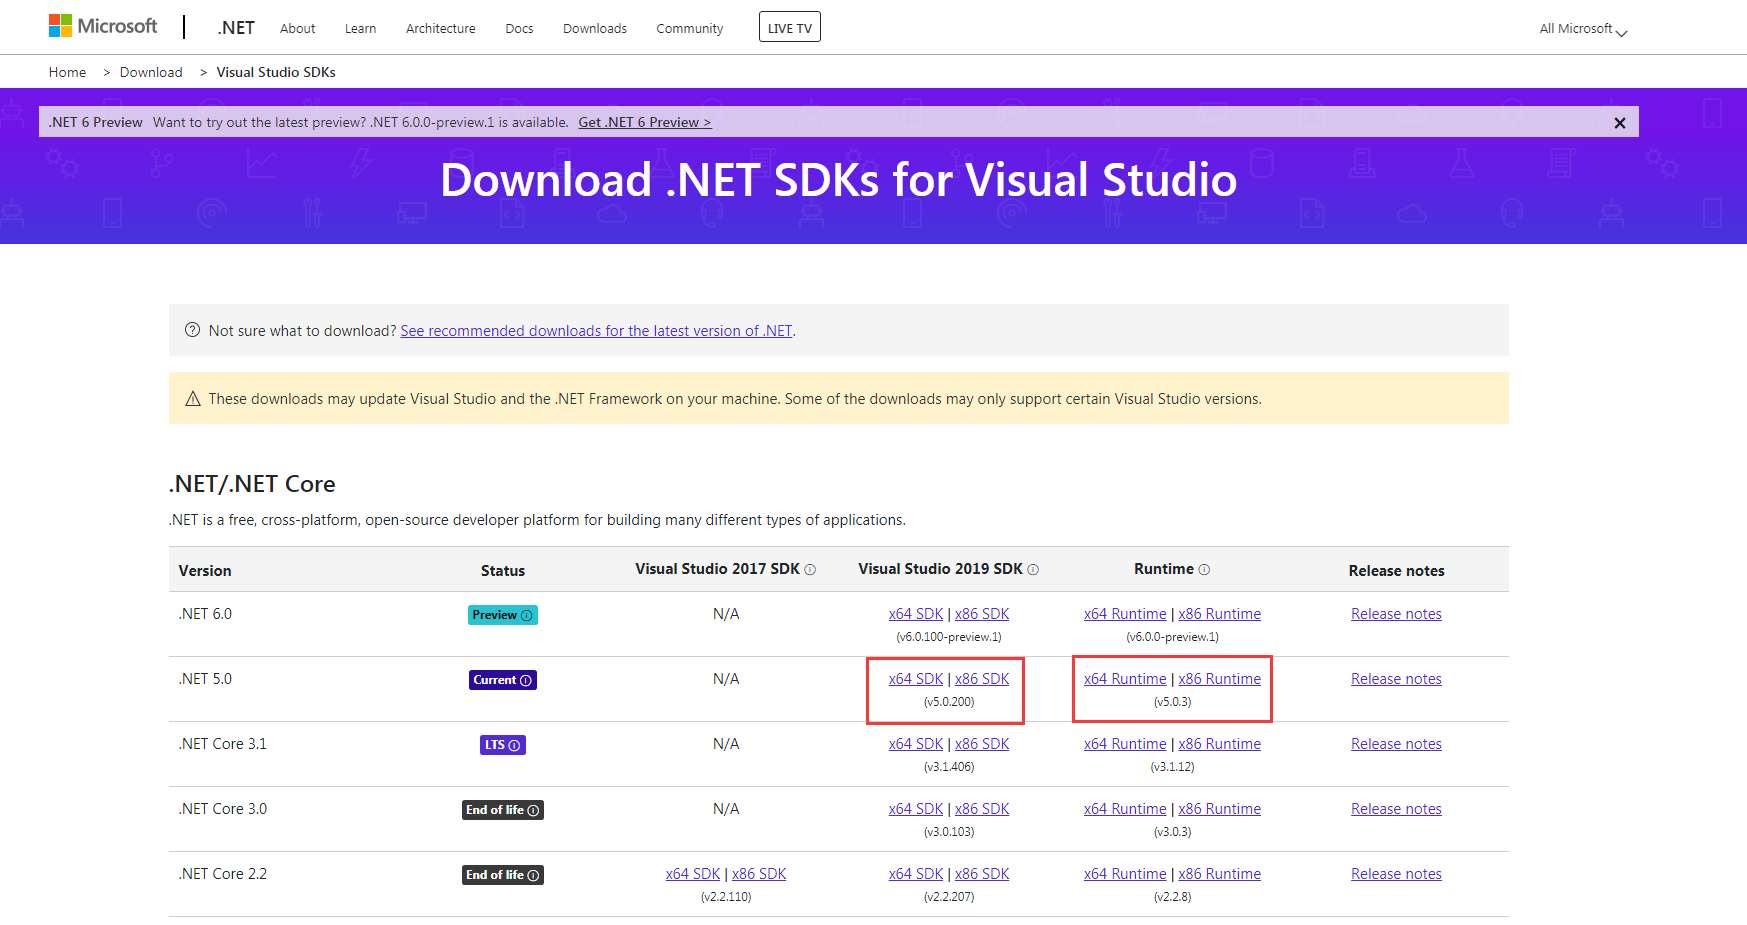
Task: Open the Community menu item
Action: (689, 29)
